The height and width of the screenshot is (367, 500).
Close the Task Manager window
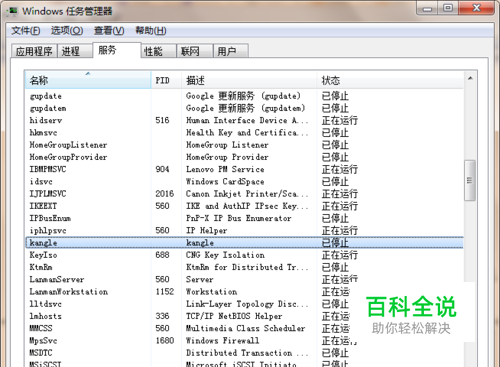pos(476,8)
